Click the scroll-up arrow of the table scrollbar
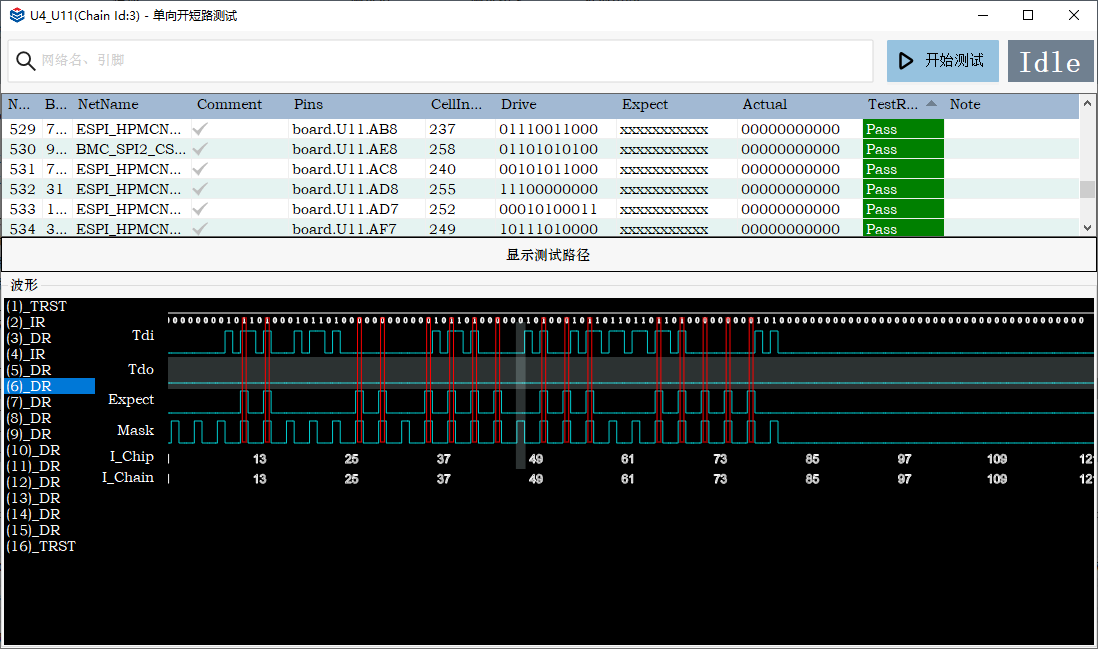The width and height of the screenshot is (1098, 649). pos(1087,104)
